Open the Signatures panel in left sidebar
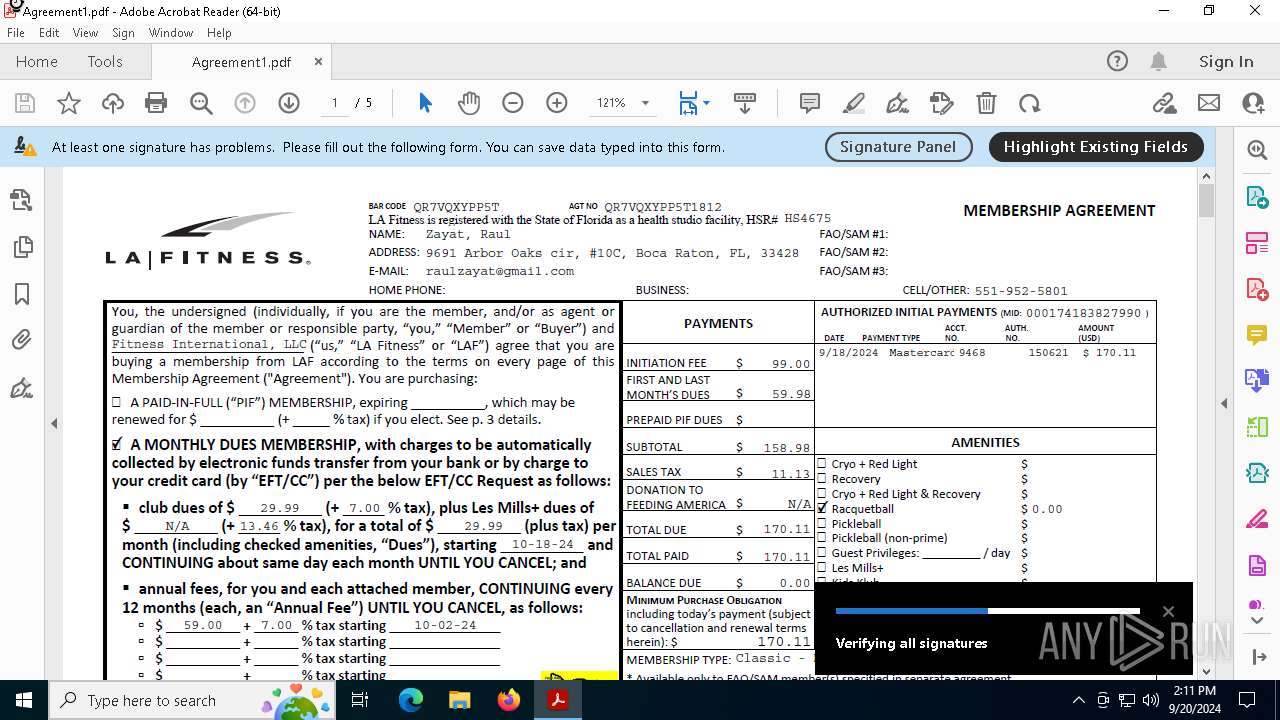Screen dimensions: 1280x720 coord(22,388)
